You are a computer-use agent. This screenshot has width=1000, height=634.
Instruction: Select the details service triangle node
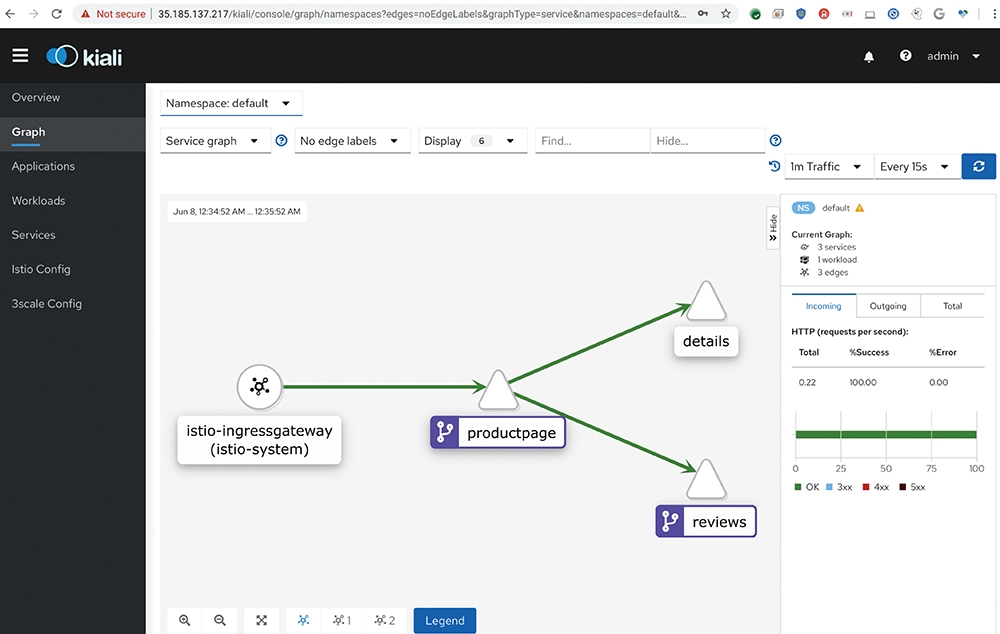(x=707, y=302)
